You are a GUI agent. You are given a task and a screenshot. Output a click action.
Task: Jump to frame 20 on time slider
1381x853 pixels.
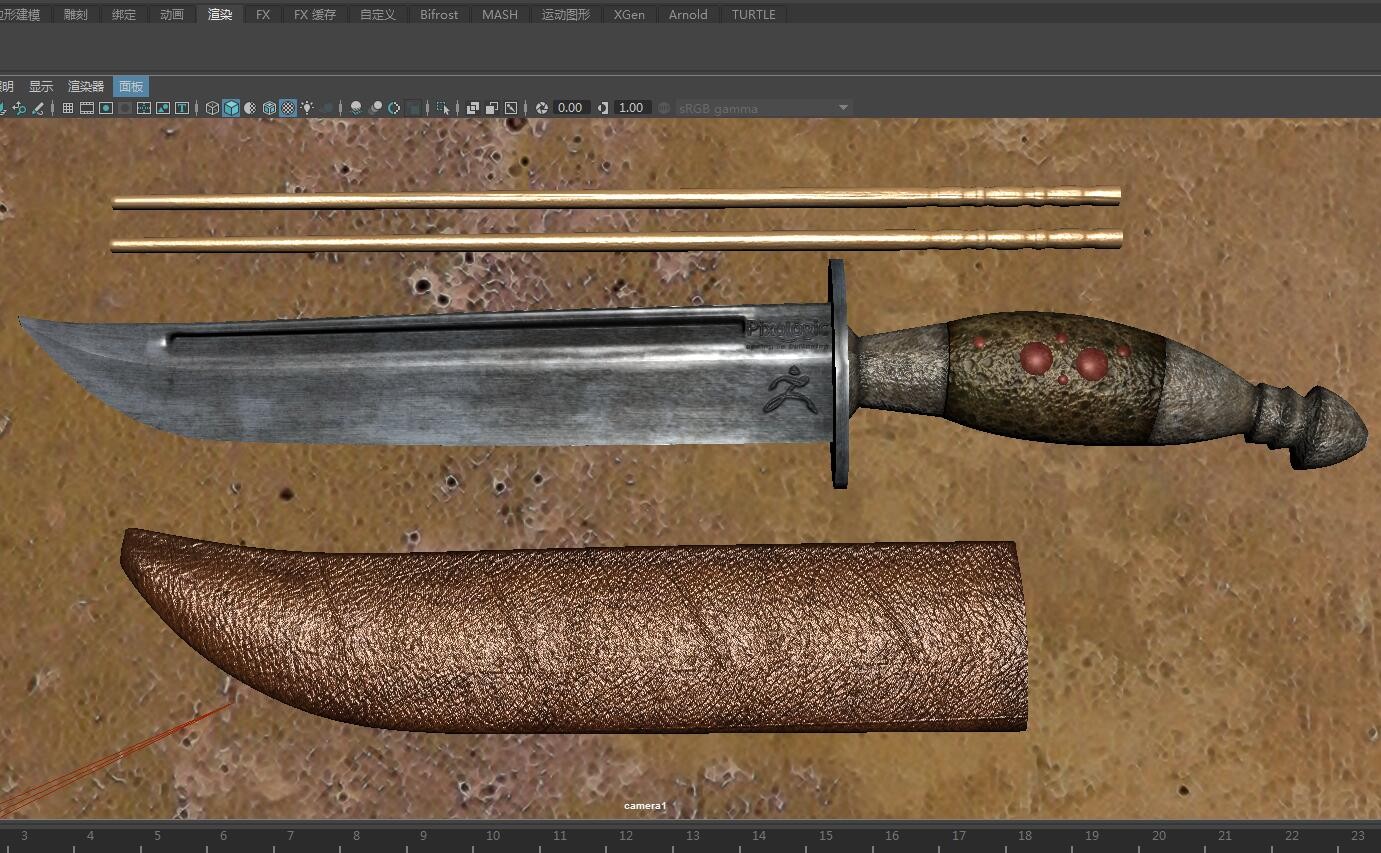(x=1158, y=836)
